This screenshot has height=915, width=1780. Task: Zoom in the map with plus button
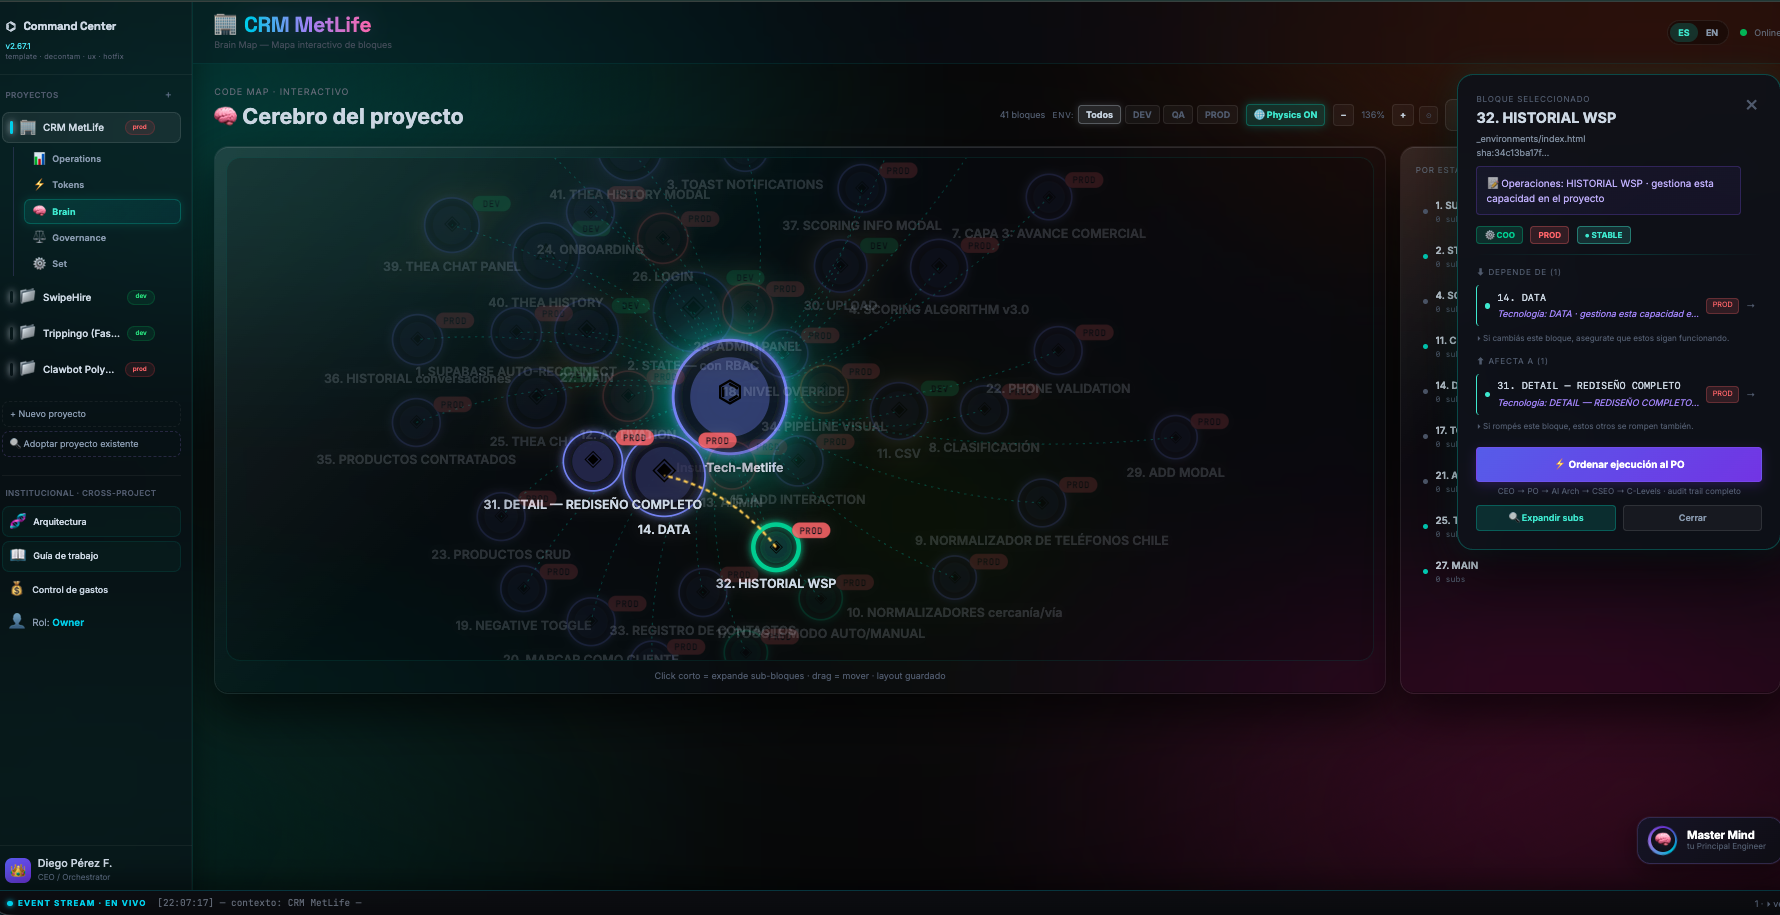[x=1403, y=115]
